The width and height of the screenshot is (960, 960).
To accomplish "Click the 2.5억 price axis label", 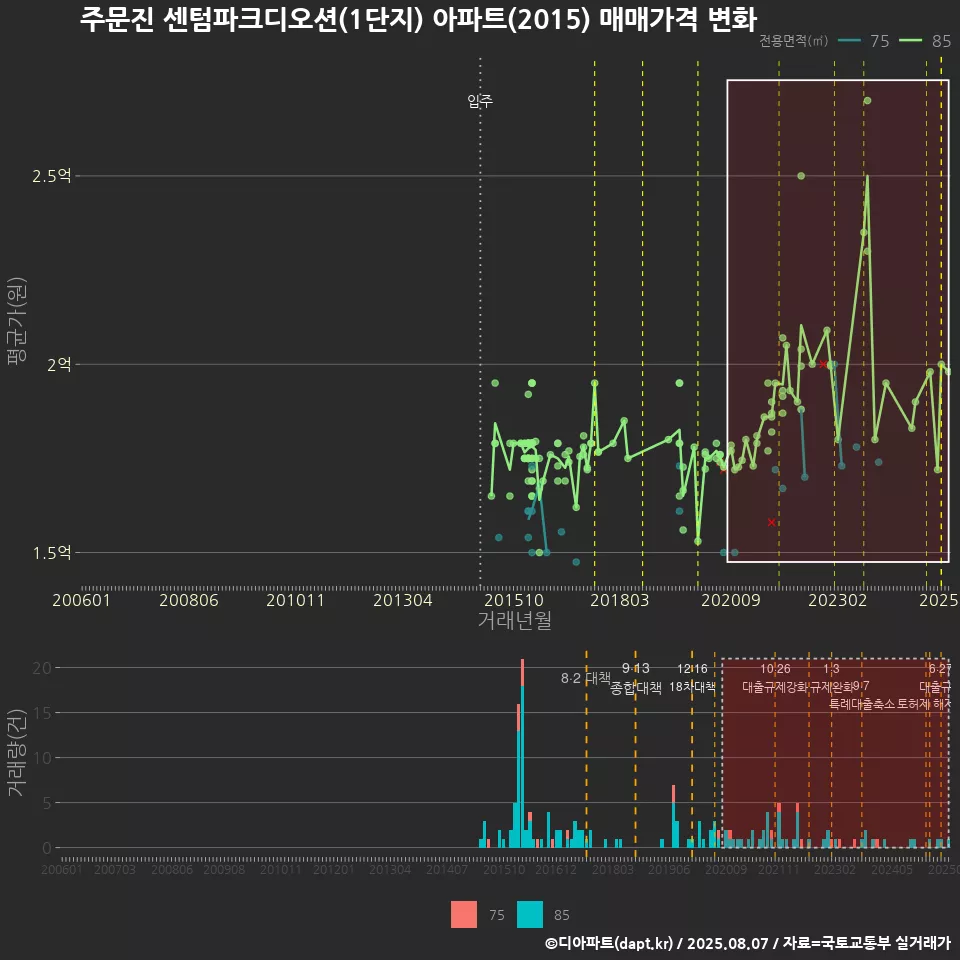I will pyautogui.click(x=51, y=176).
